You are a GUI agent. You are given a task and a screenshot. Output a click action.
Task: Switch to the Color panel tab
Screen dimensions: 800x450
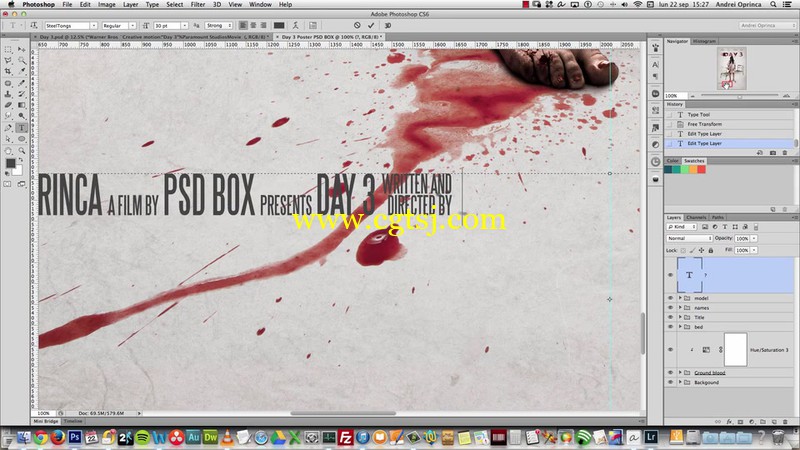[x=672, y=161]
